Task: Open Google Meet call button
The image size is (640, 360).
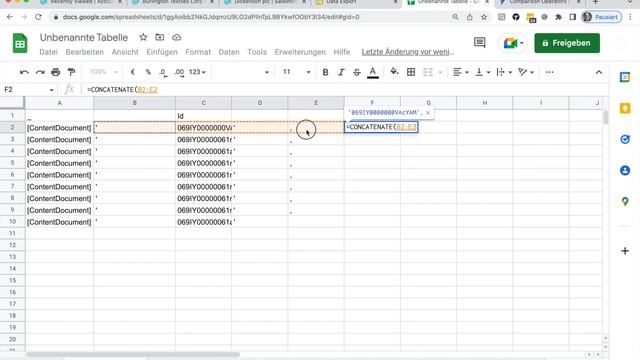Action: [x=513, y=43]
